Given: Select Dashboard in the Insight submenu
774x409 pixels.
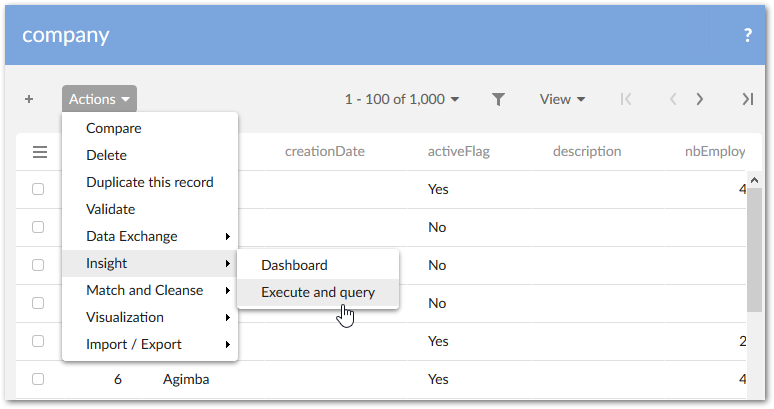Looking at the screenshot, I should click(294, 265).
